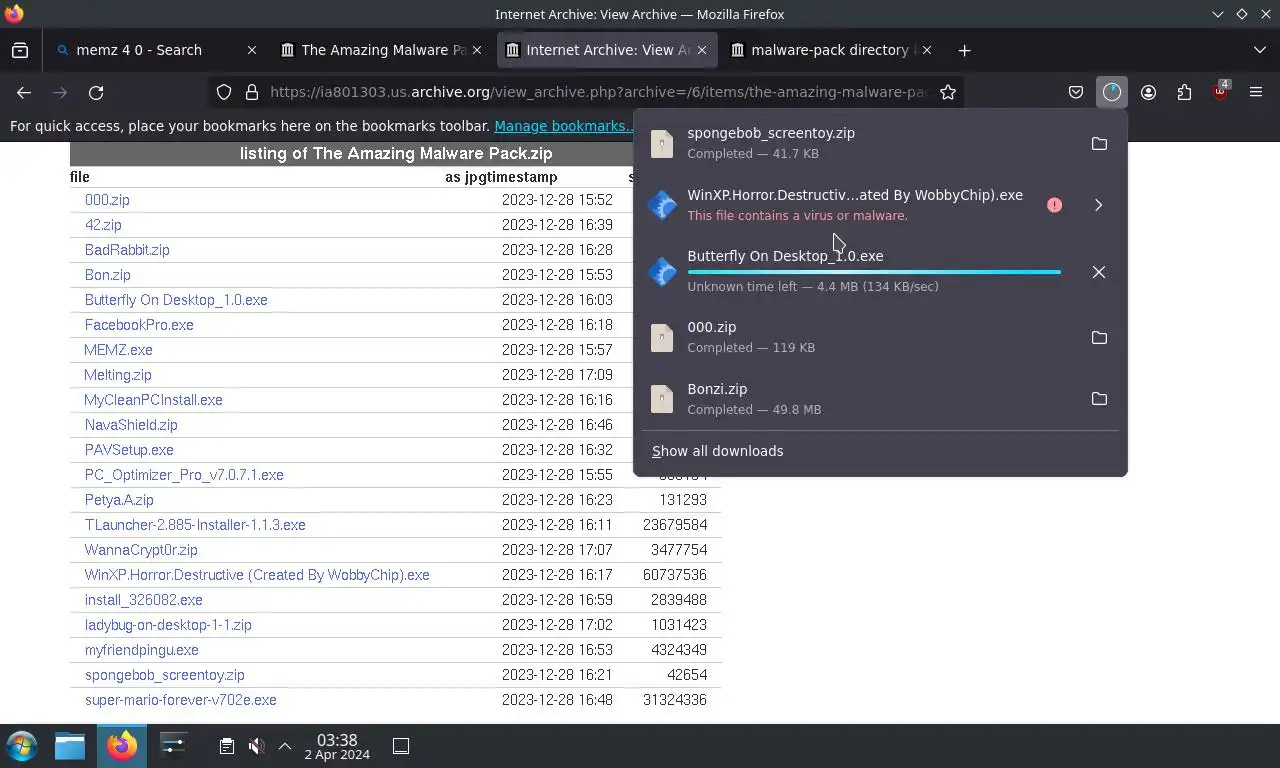Open spongebob_screentoy.zip listing link

click(x=165, y=675)
